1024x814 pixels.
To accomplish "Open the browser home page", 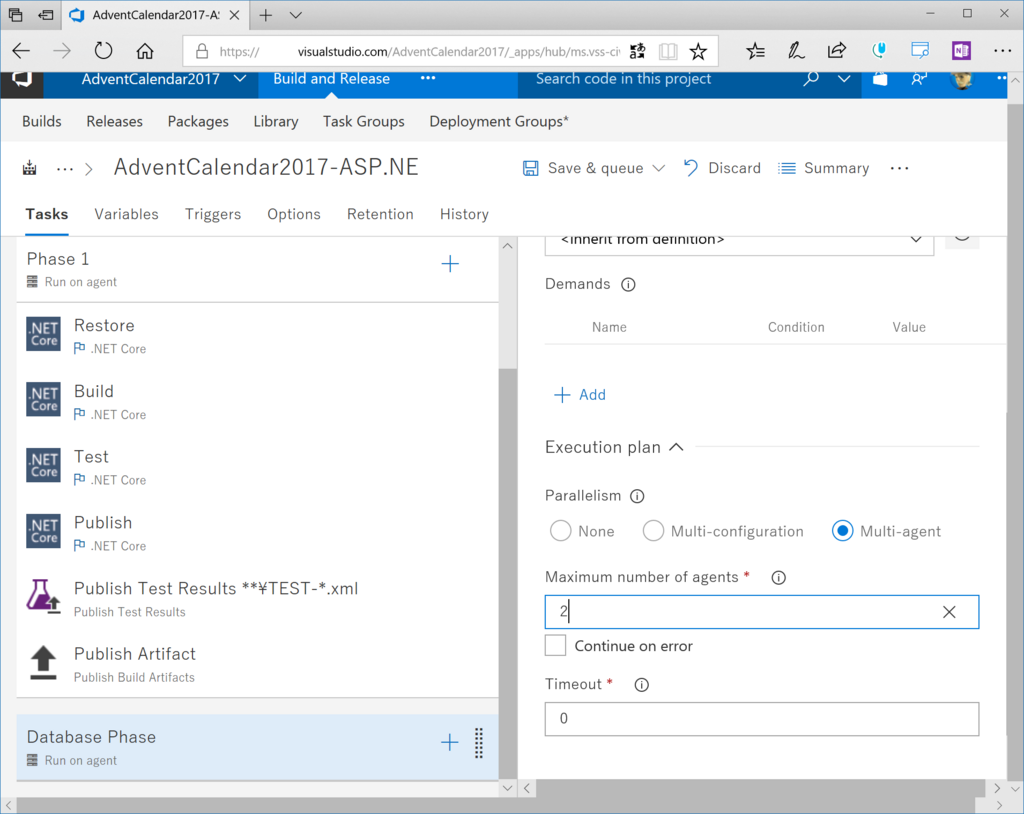I will point(145,51).
